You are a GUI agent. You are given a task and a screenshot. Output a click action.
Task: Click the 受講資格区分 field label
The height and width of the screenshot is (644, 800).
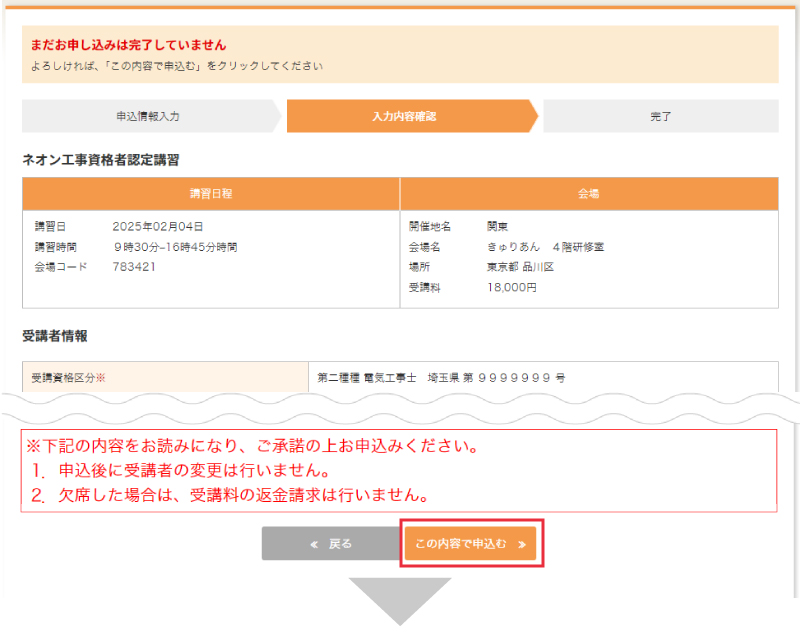coord(63,378)
